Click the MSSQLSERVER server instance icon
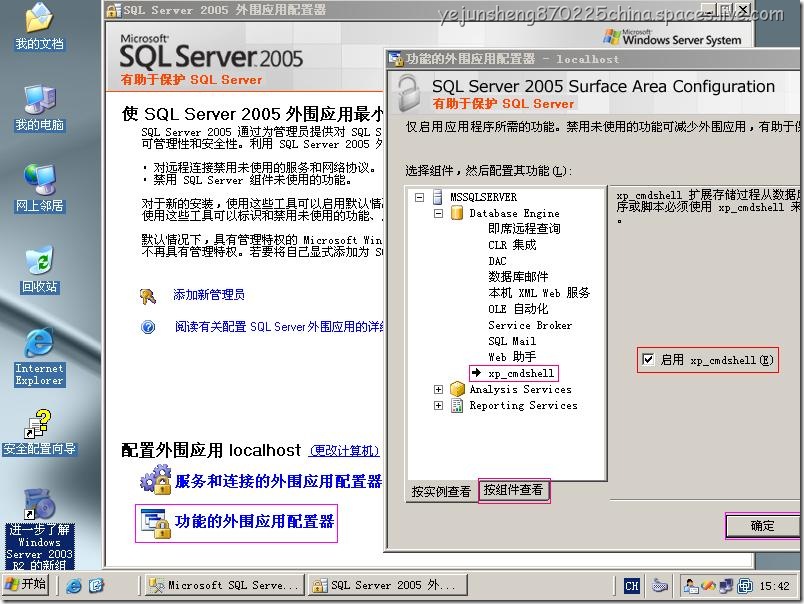Screen dimensions: 804x604 pyautogui.click(x=437, y=197)
